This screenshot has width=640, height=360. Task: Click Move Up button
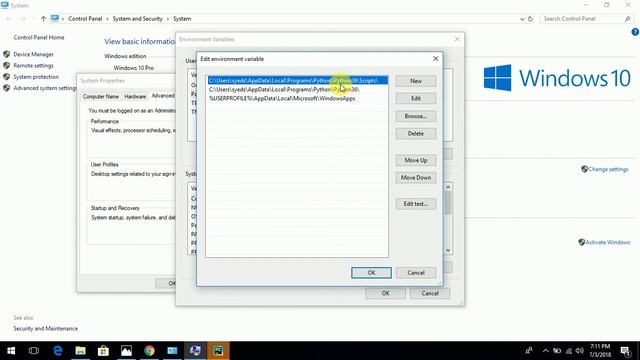pos(416,160)
